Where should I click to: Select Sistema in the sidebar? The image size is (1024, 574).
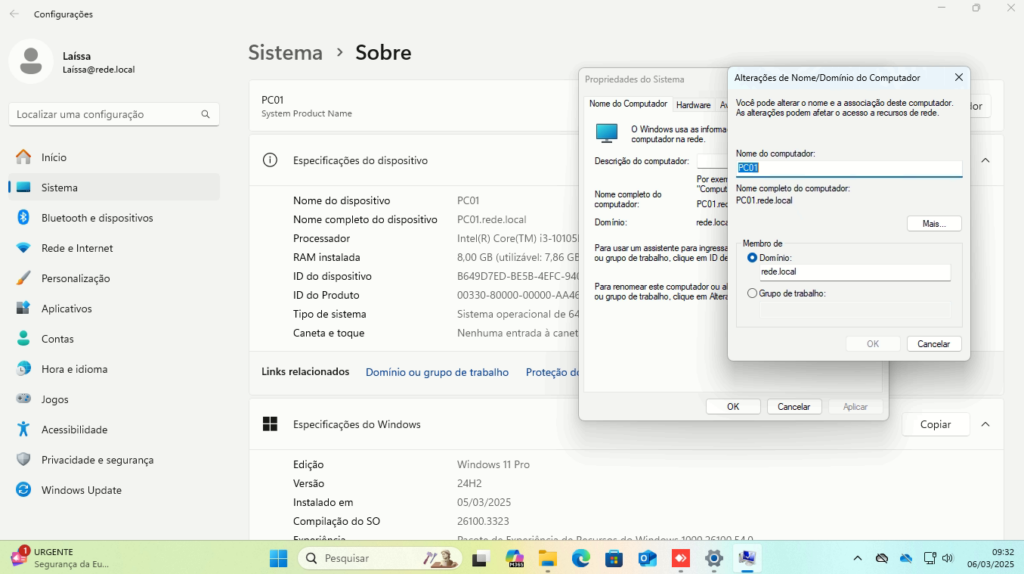click(x=114, y=187)
